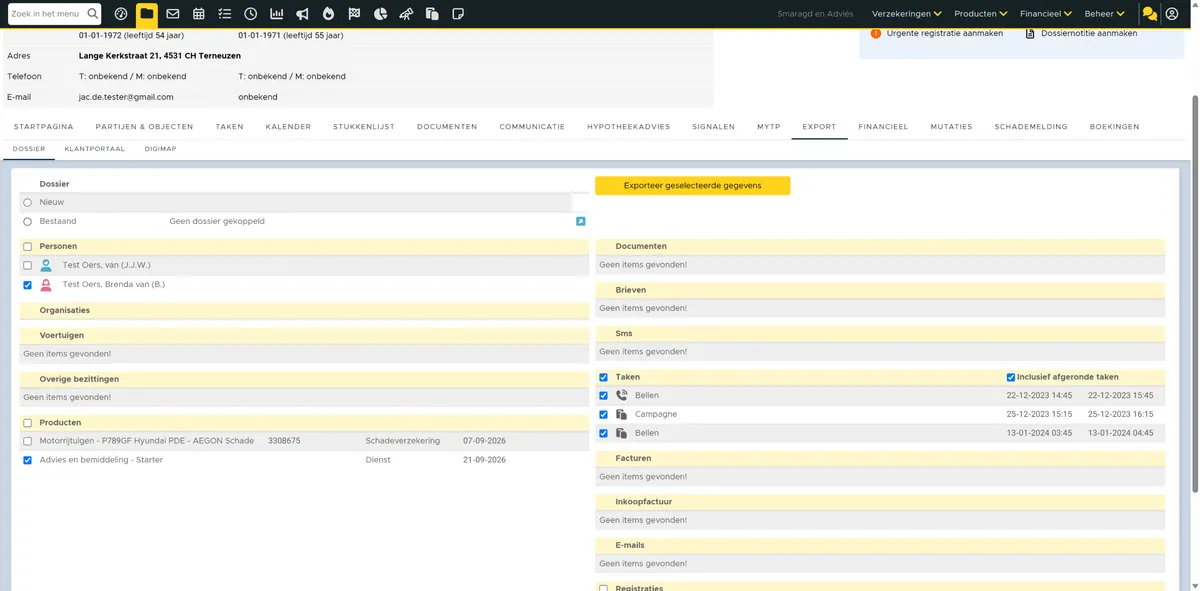The width and height of the screenshot is (1200, 591).
Task: Click the Motorrijtuigen - P789GF Hyundai PDE product text
Action: click(x=147, y=441)
